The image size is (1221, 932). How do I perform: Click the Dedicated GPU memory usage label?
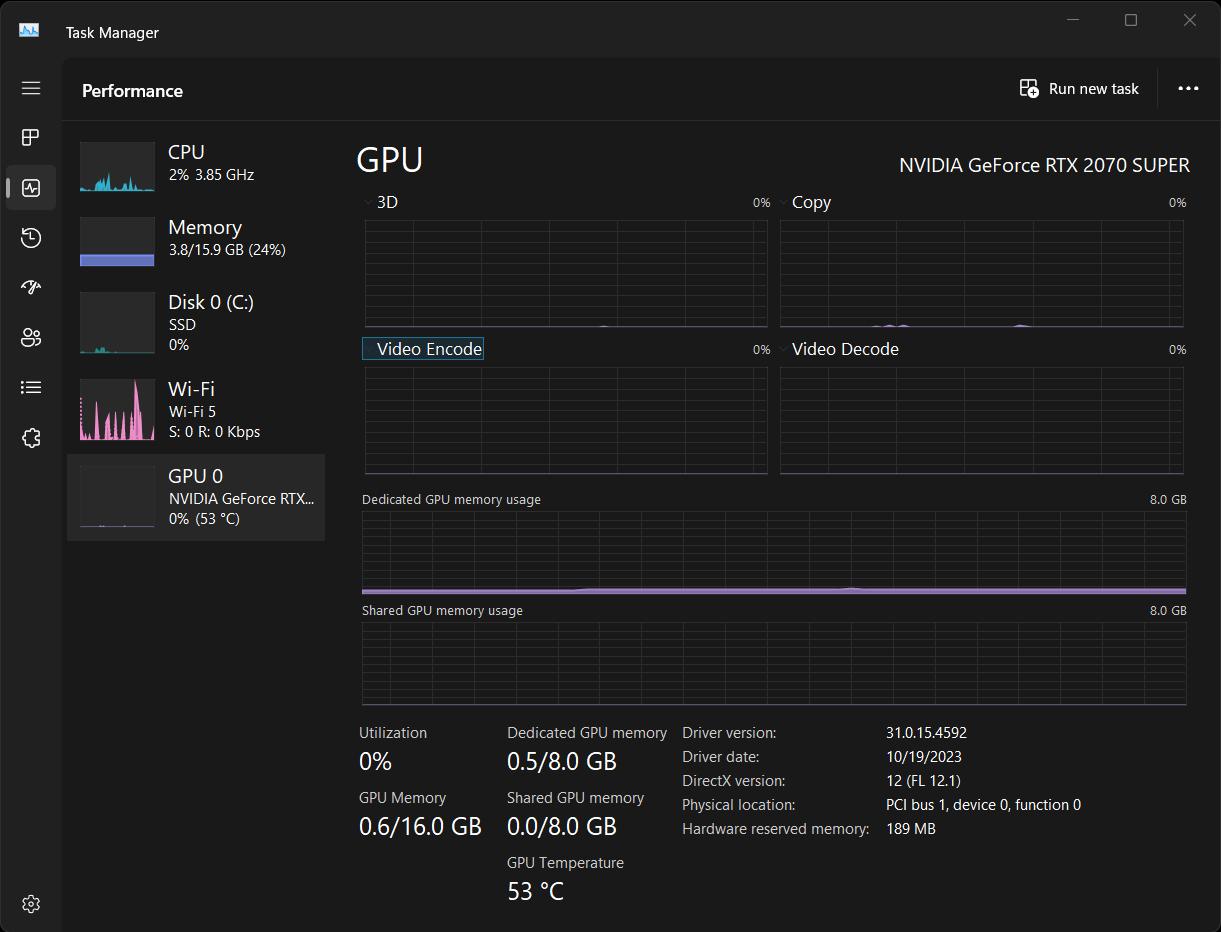(x=451, y=499)
